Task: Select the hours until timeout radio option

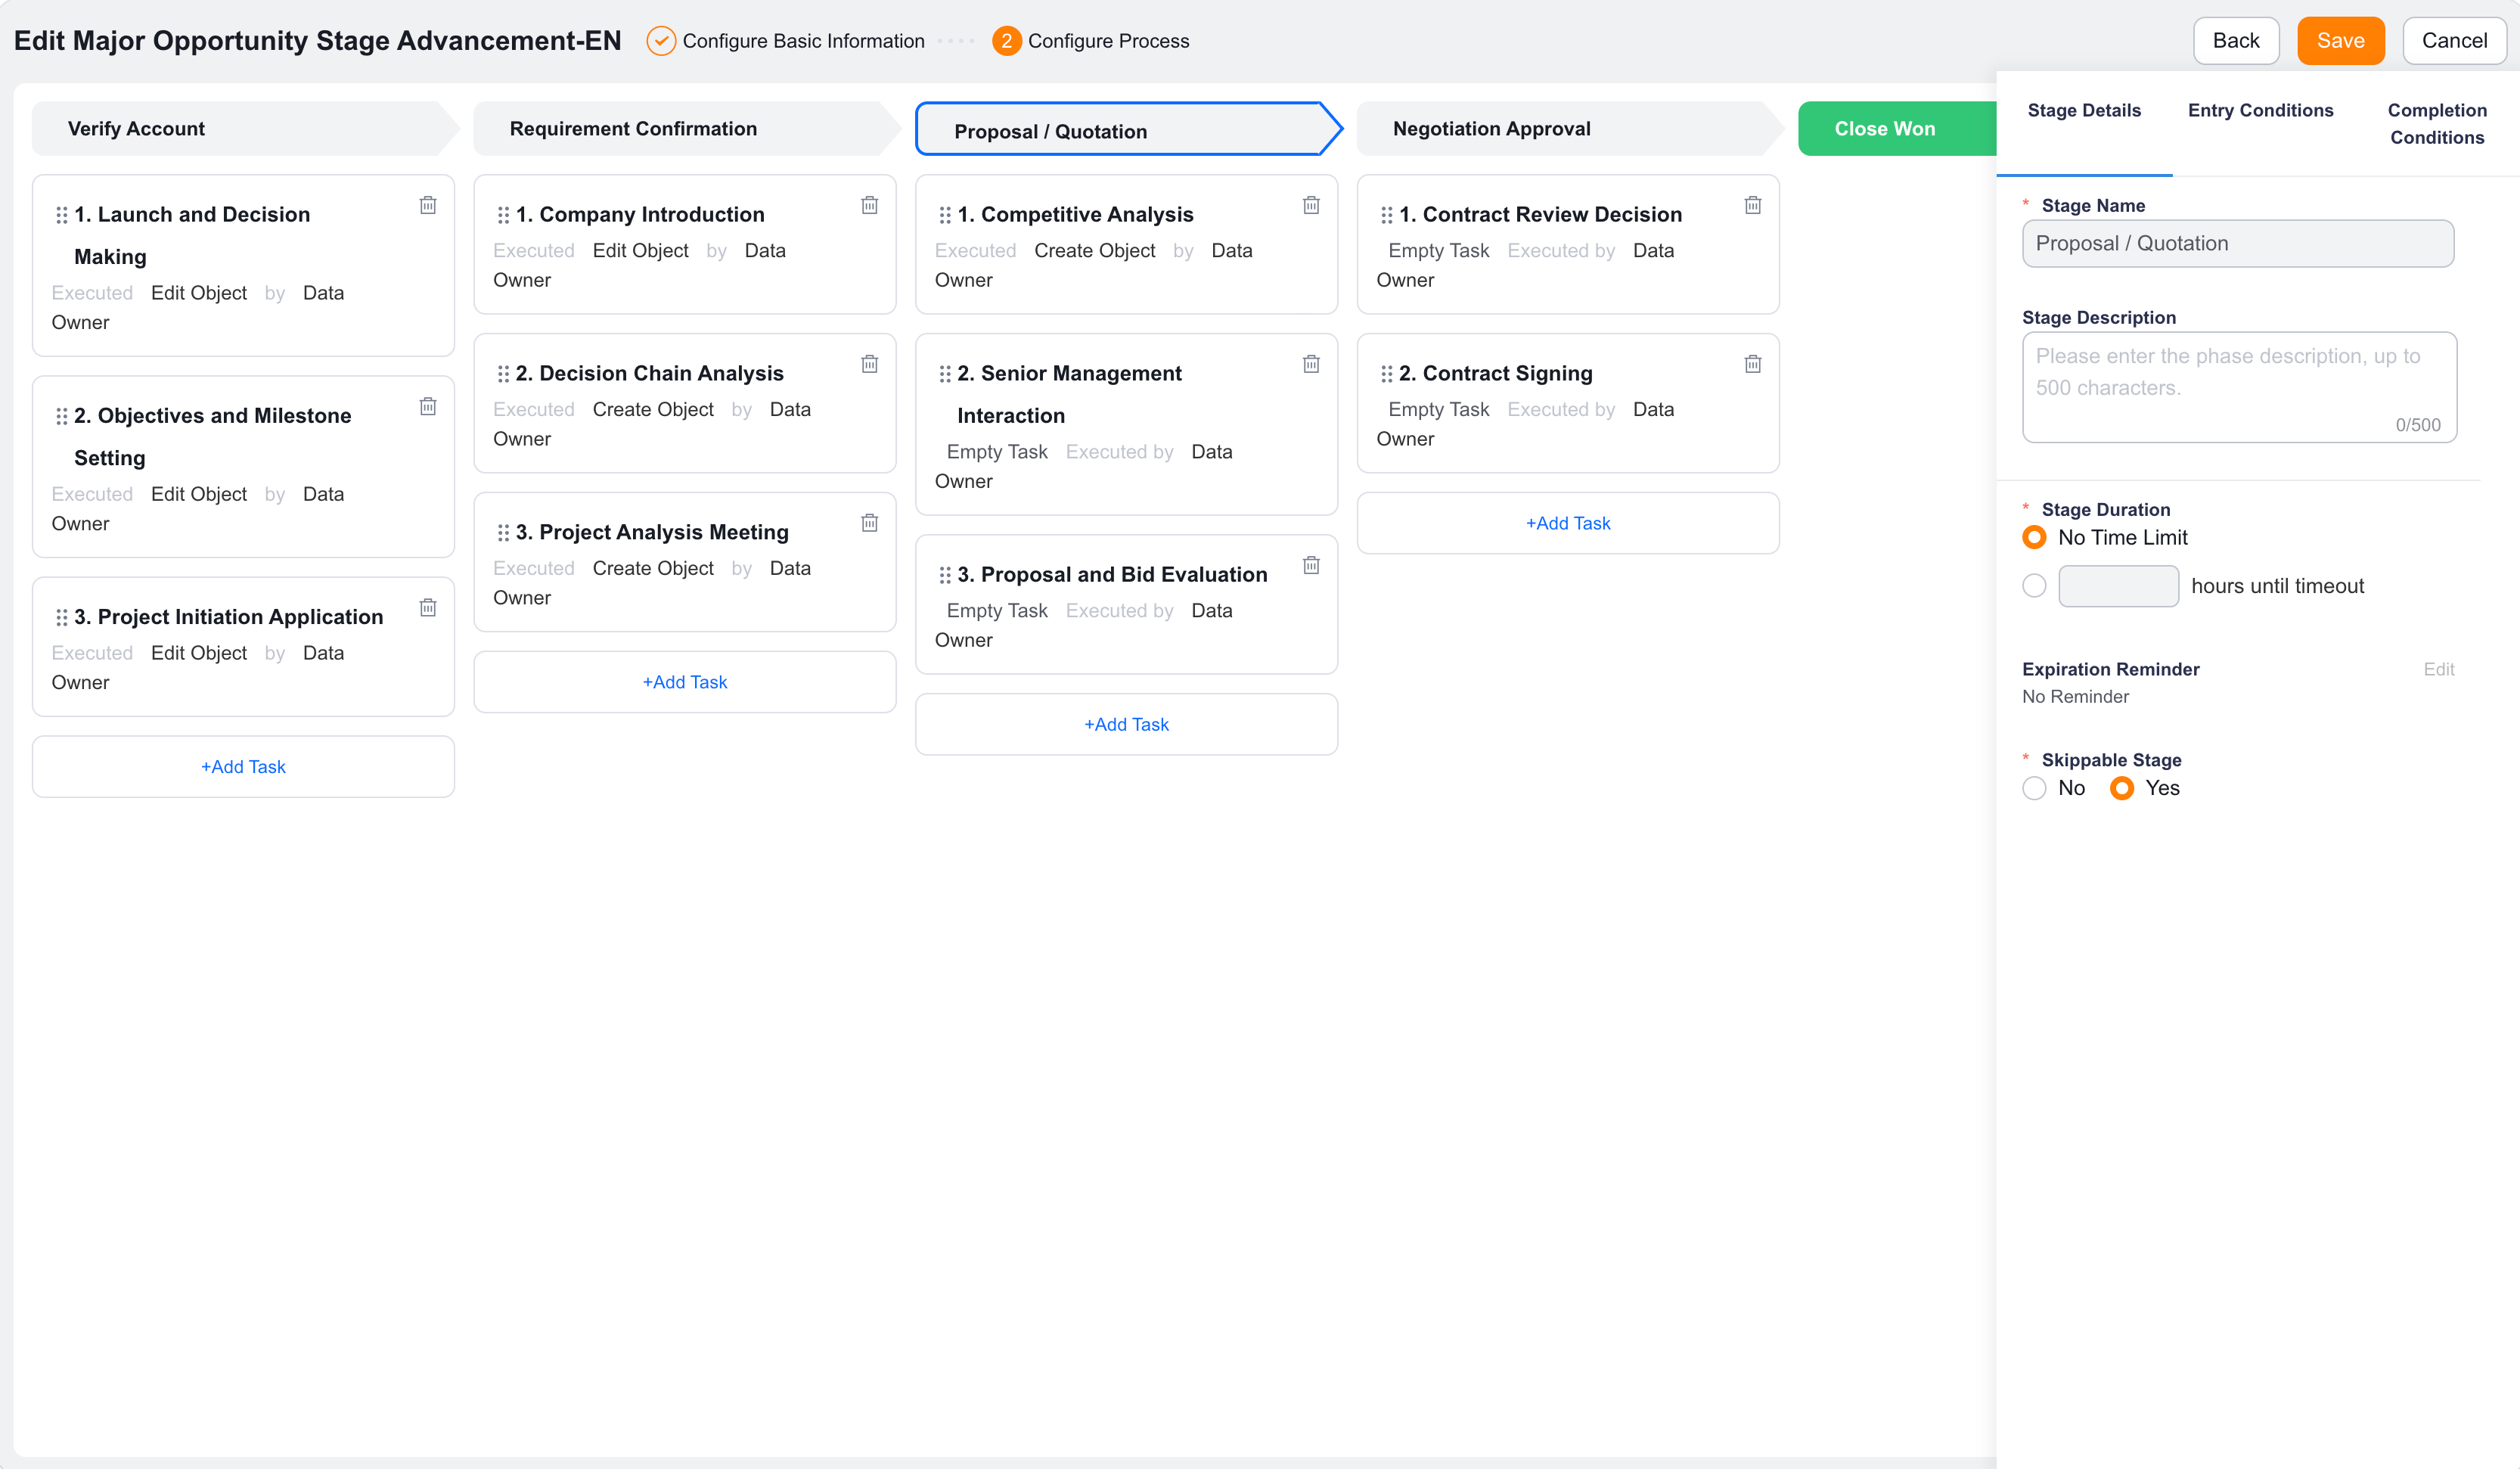Action: 2034,585
